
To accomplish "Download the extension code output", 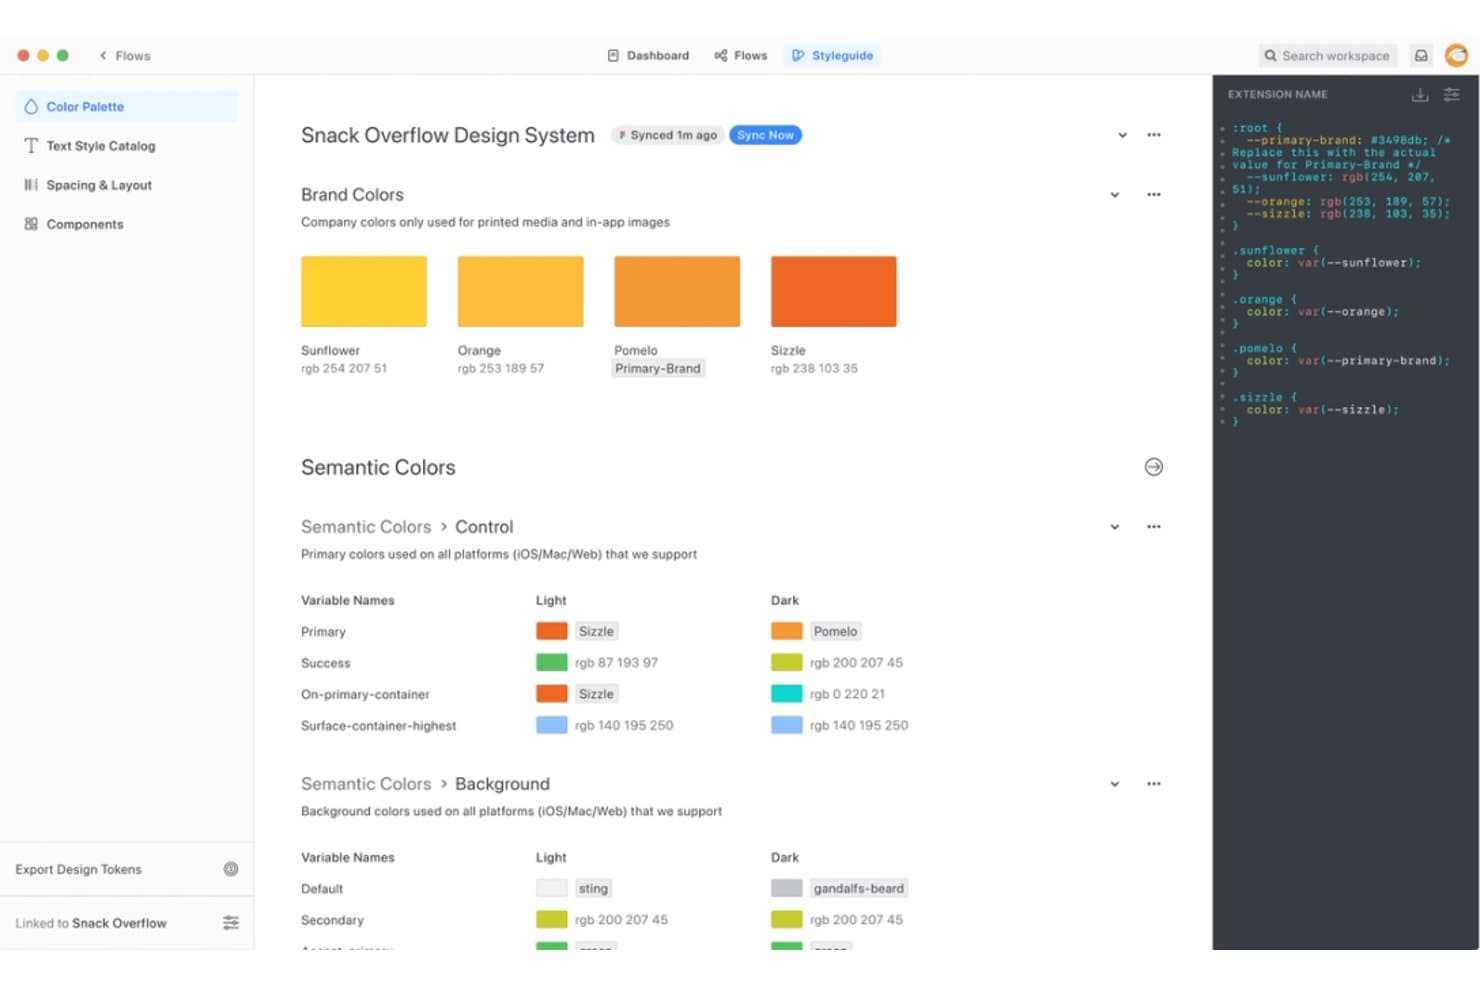I will point(1419,95).
